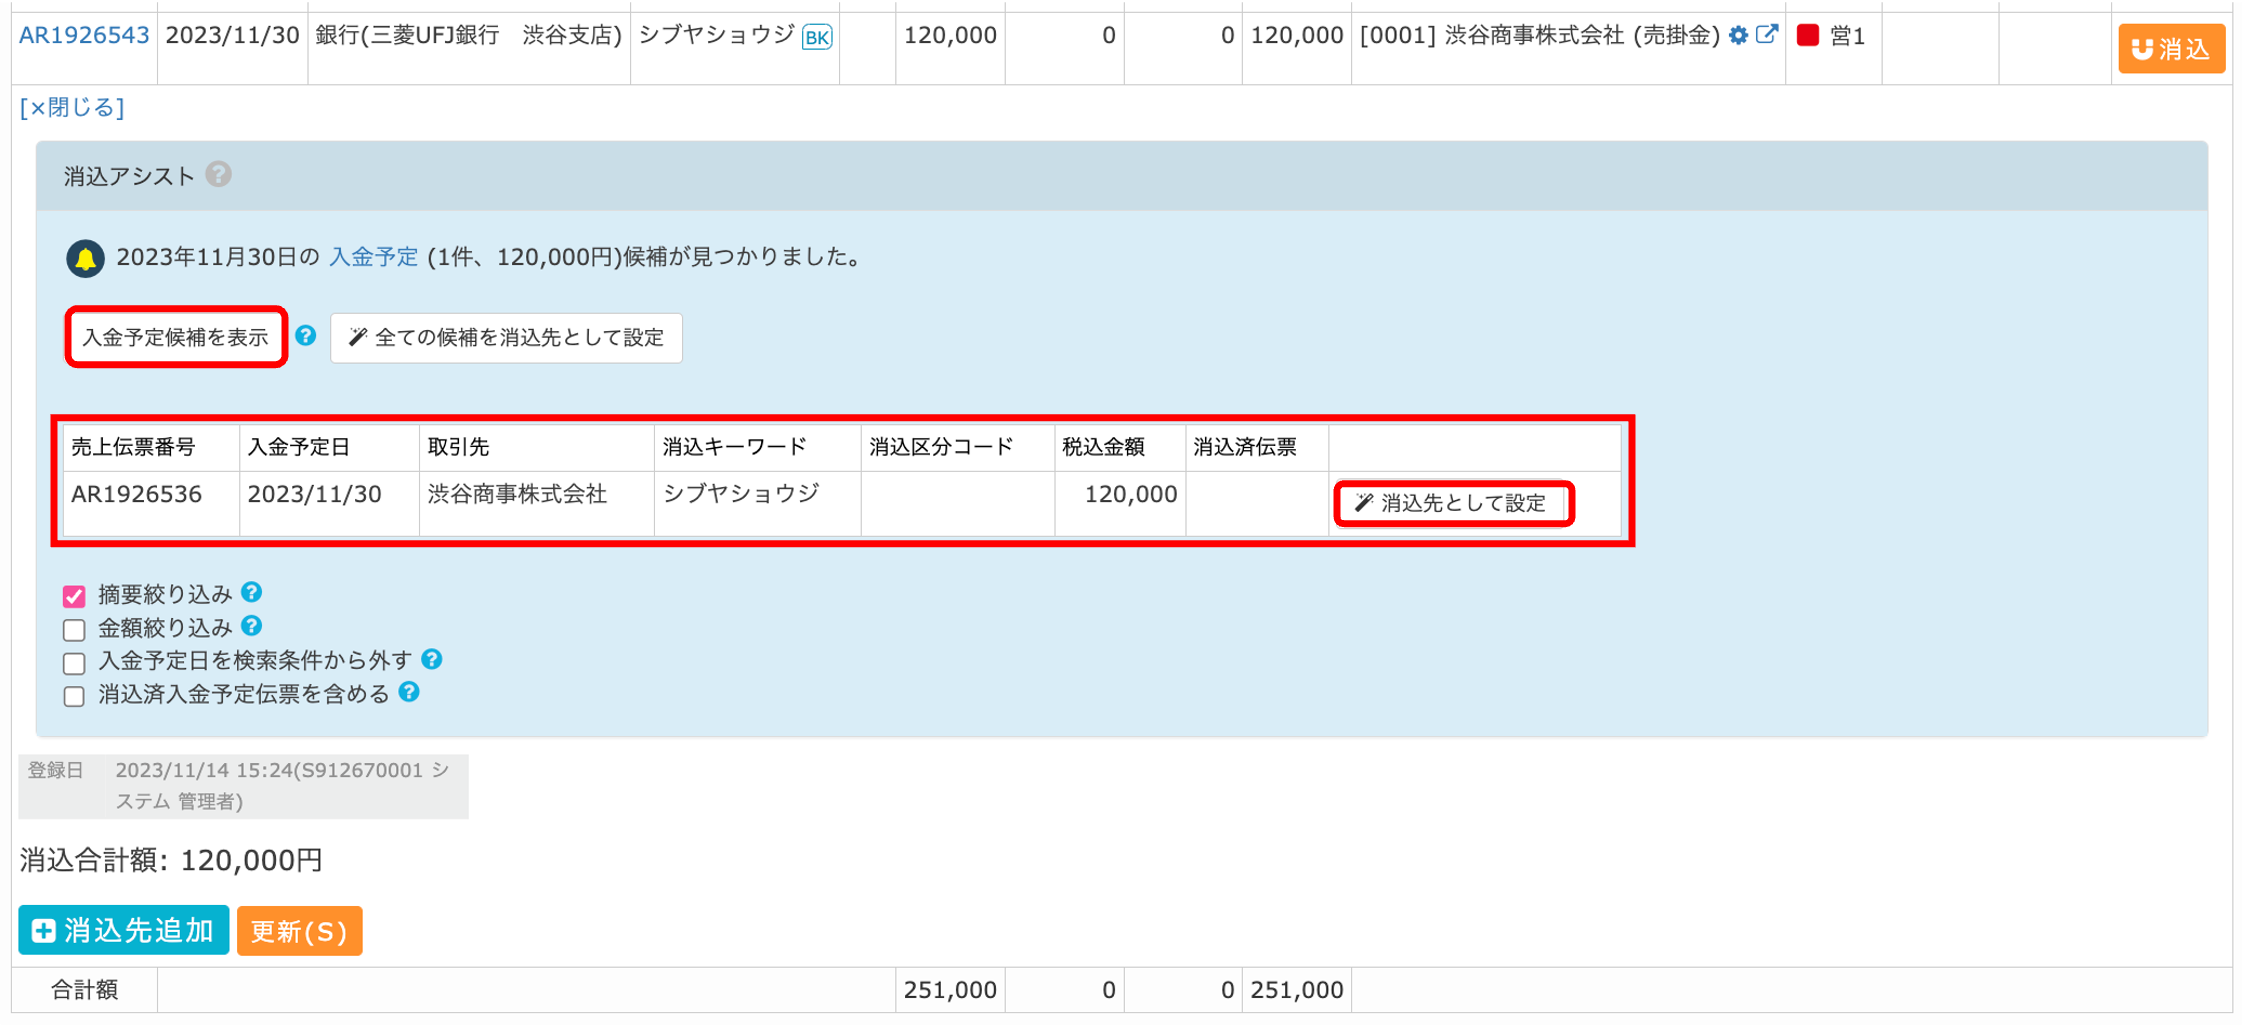2245x1026 pixels.
Task: Click 登録日 timestamp 2023/11/14 15:24
Action: (x=282, y=786)
